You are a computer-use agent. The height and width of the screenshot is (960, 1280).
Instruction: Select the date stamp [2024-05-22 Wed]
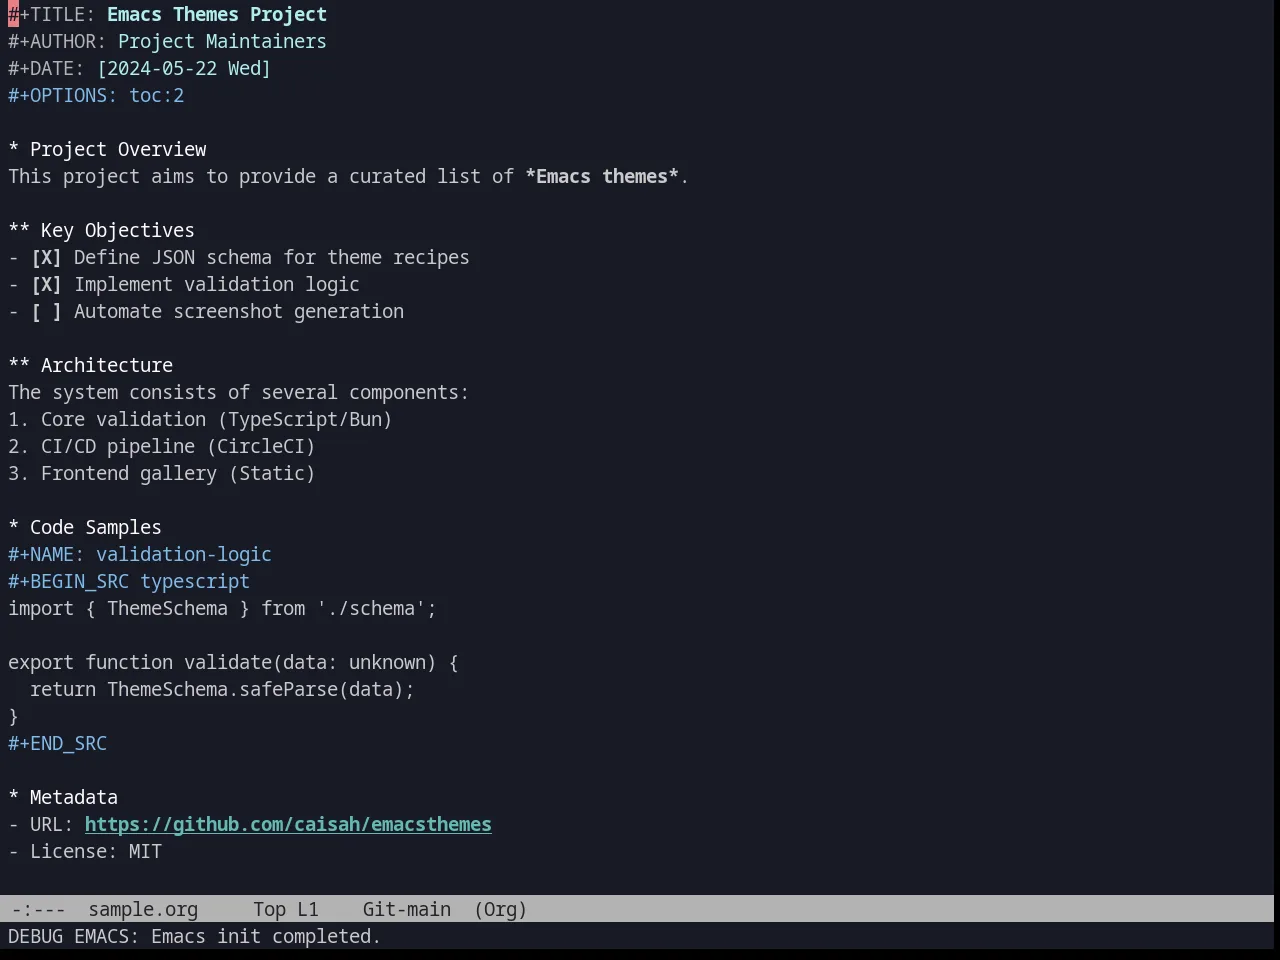click(184, 68)
